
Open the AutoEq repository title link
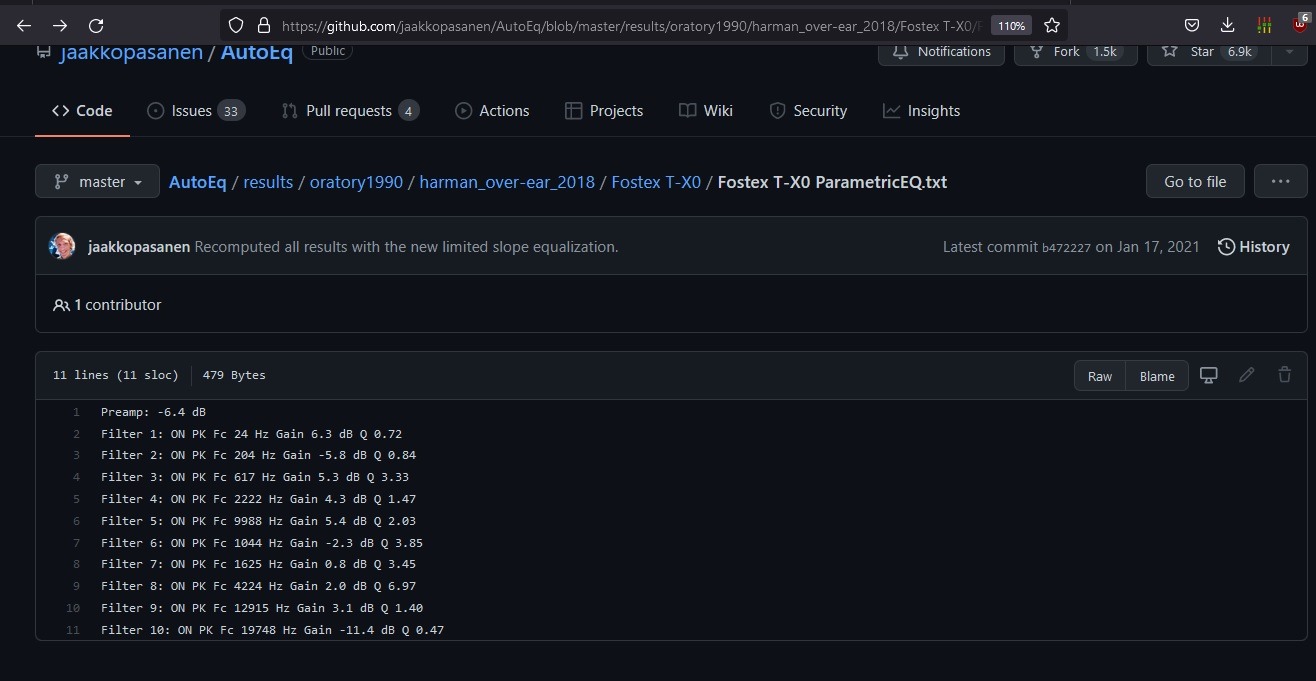257,52
